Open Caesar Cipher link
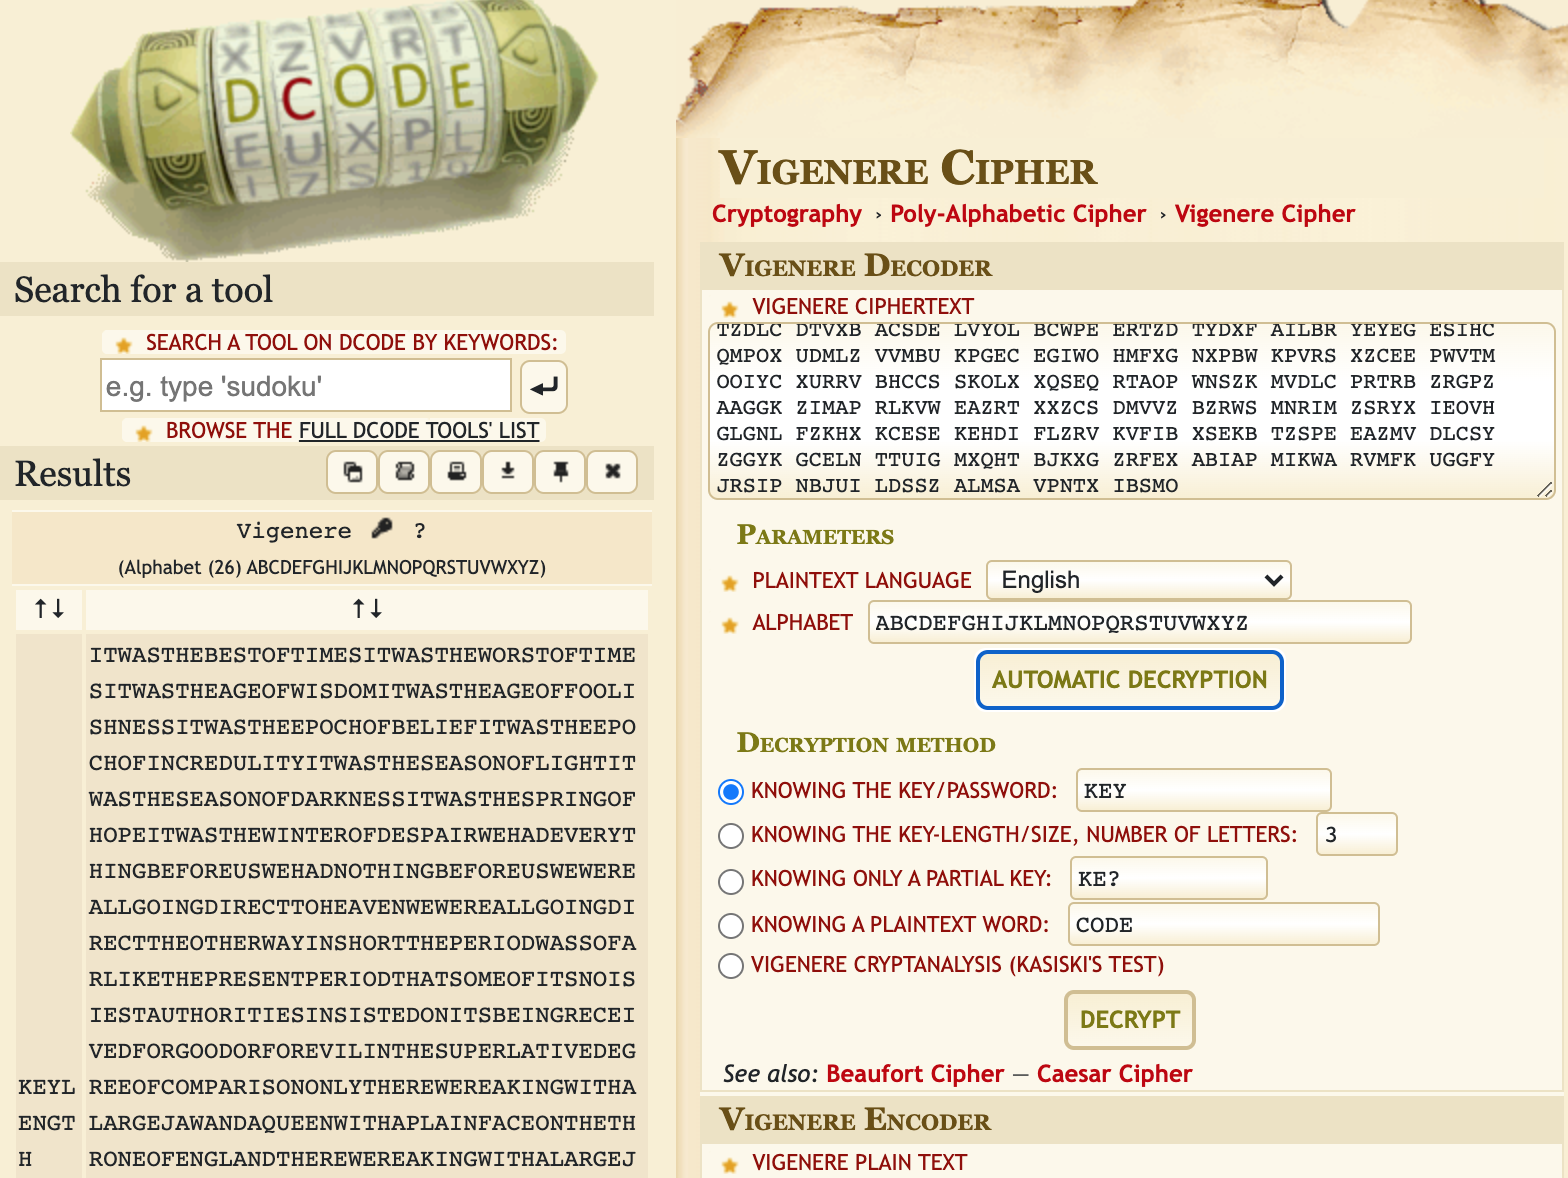 click(1114, 1074)
